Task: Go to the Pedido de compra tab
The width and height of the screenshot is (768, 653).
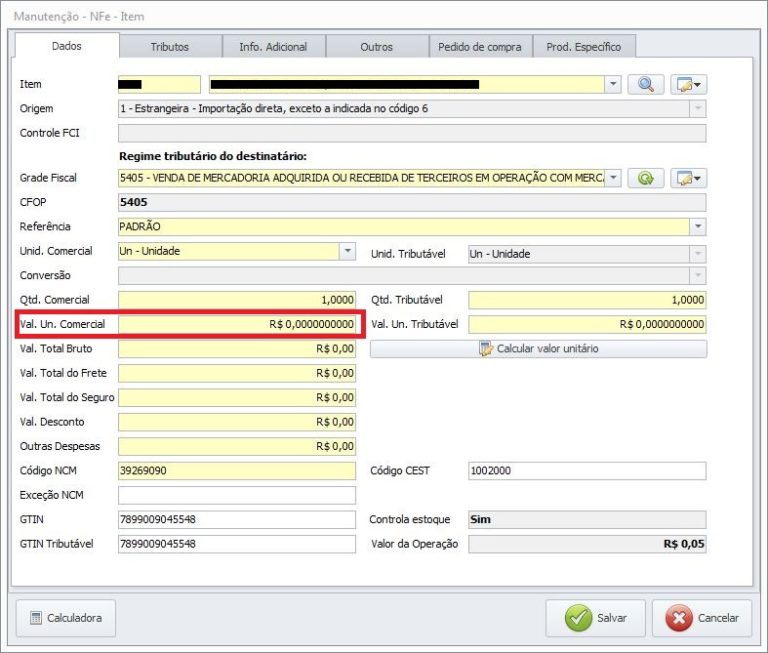Action: click(481, 47)
